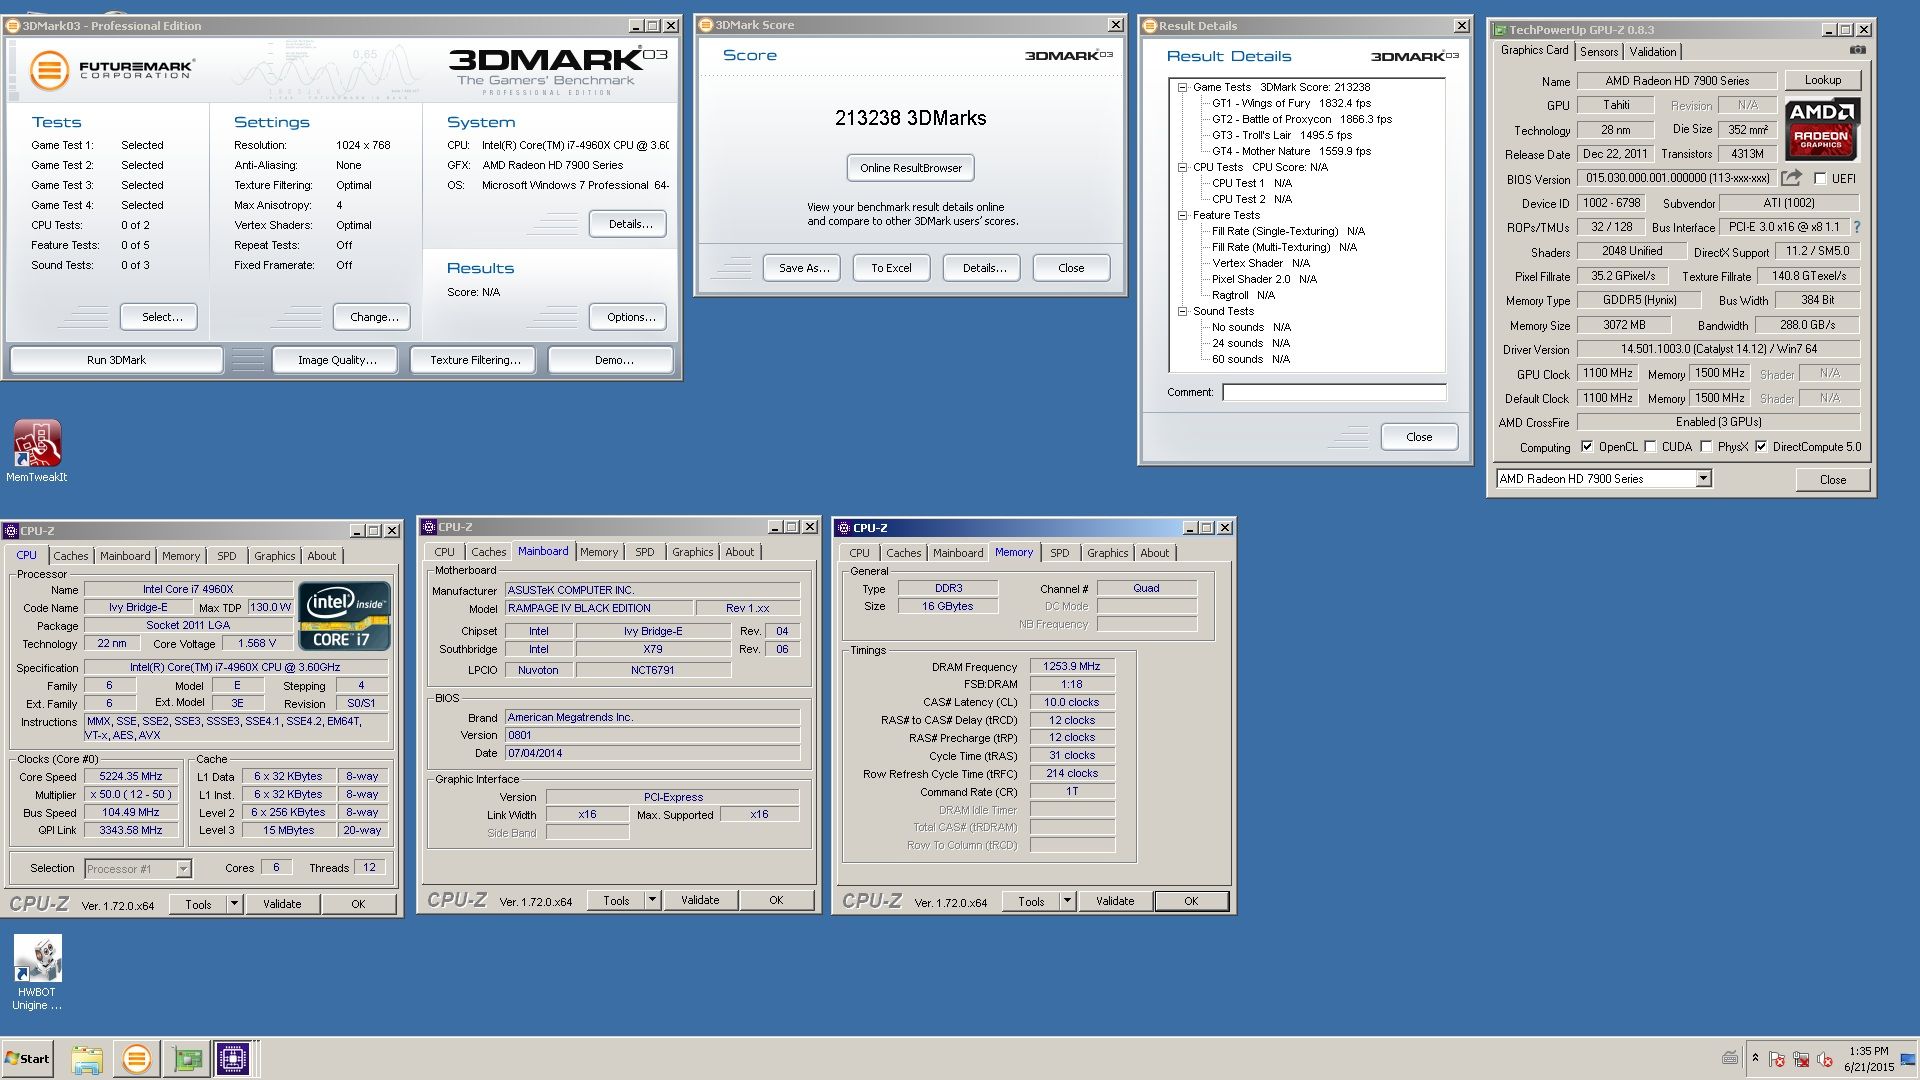
Task: Click the GPU-Z Name field AMD Radeon HD 7900 Series
Action: tap(1677, 81)
